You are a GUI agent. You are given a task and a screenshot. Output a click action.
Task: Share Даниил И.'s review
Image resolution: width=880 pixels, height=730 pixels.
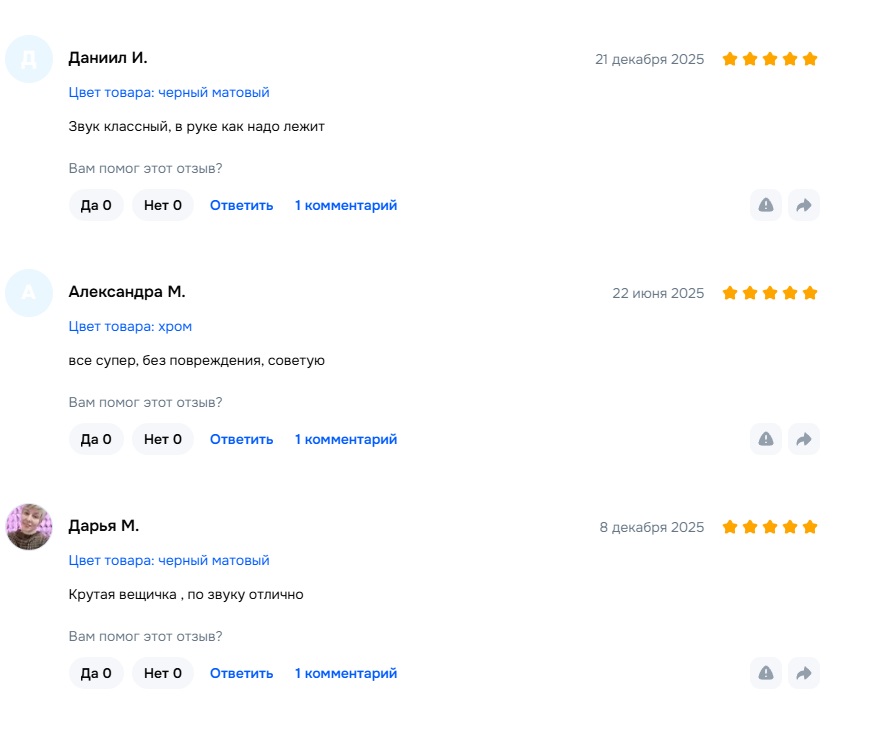coord(803,205)
